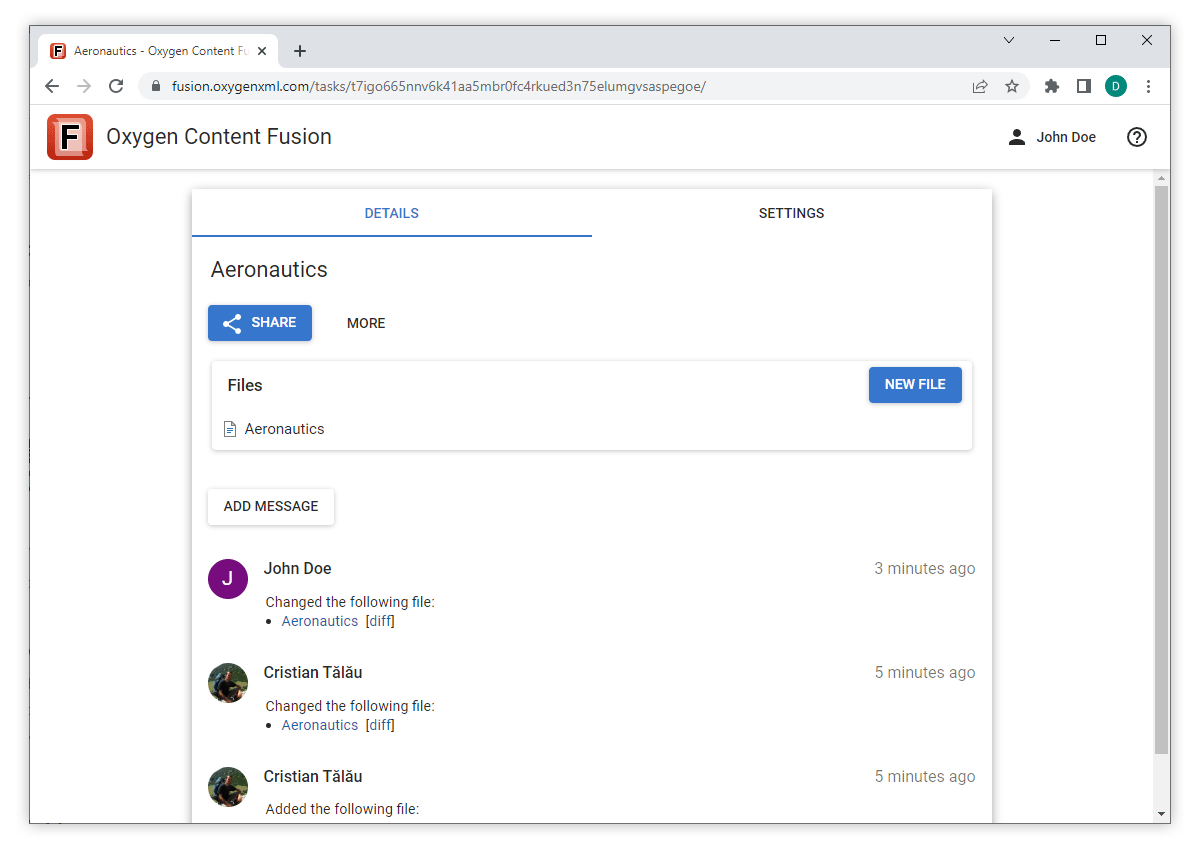This screenshot has height=850, width=1200.
Task: View the diff link in Cristian Tălău's message
Action: 380,725
